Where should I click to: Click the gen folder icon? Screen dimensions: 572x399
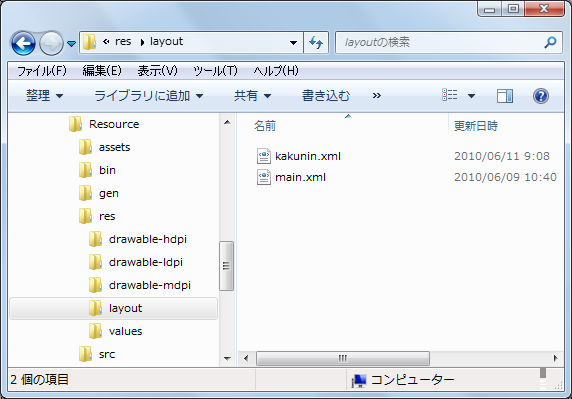click(x=85, y=193)
